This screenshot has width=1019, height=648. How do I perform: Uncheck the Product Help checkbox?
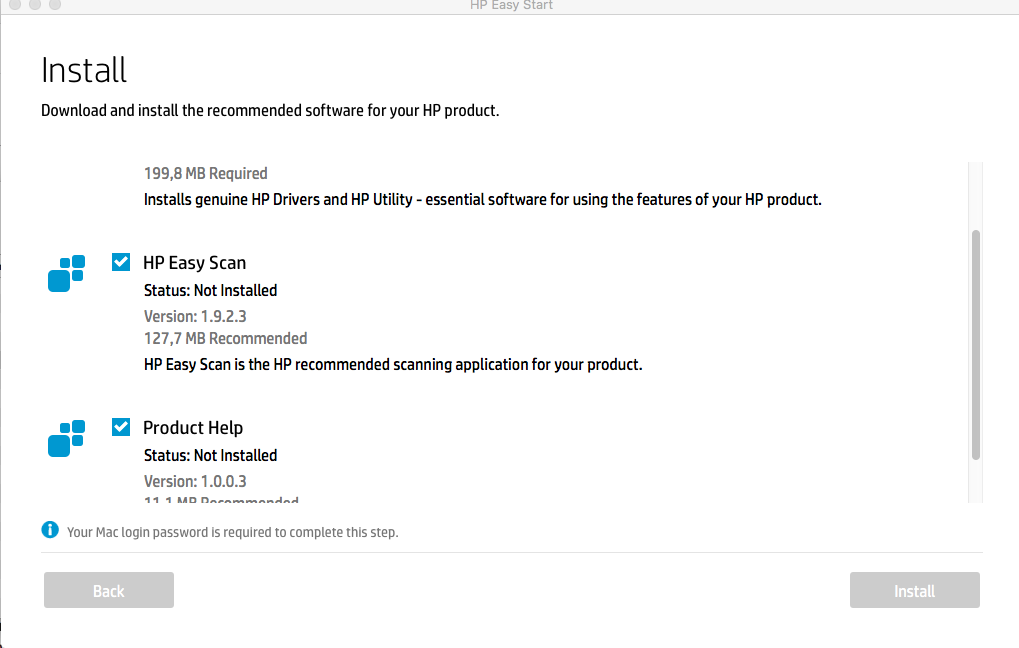pyautogui.click(x=121, y=427)
